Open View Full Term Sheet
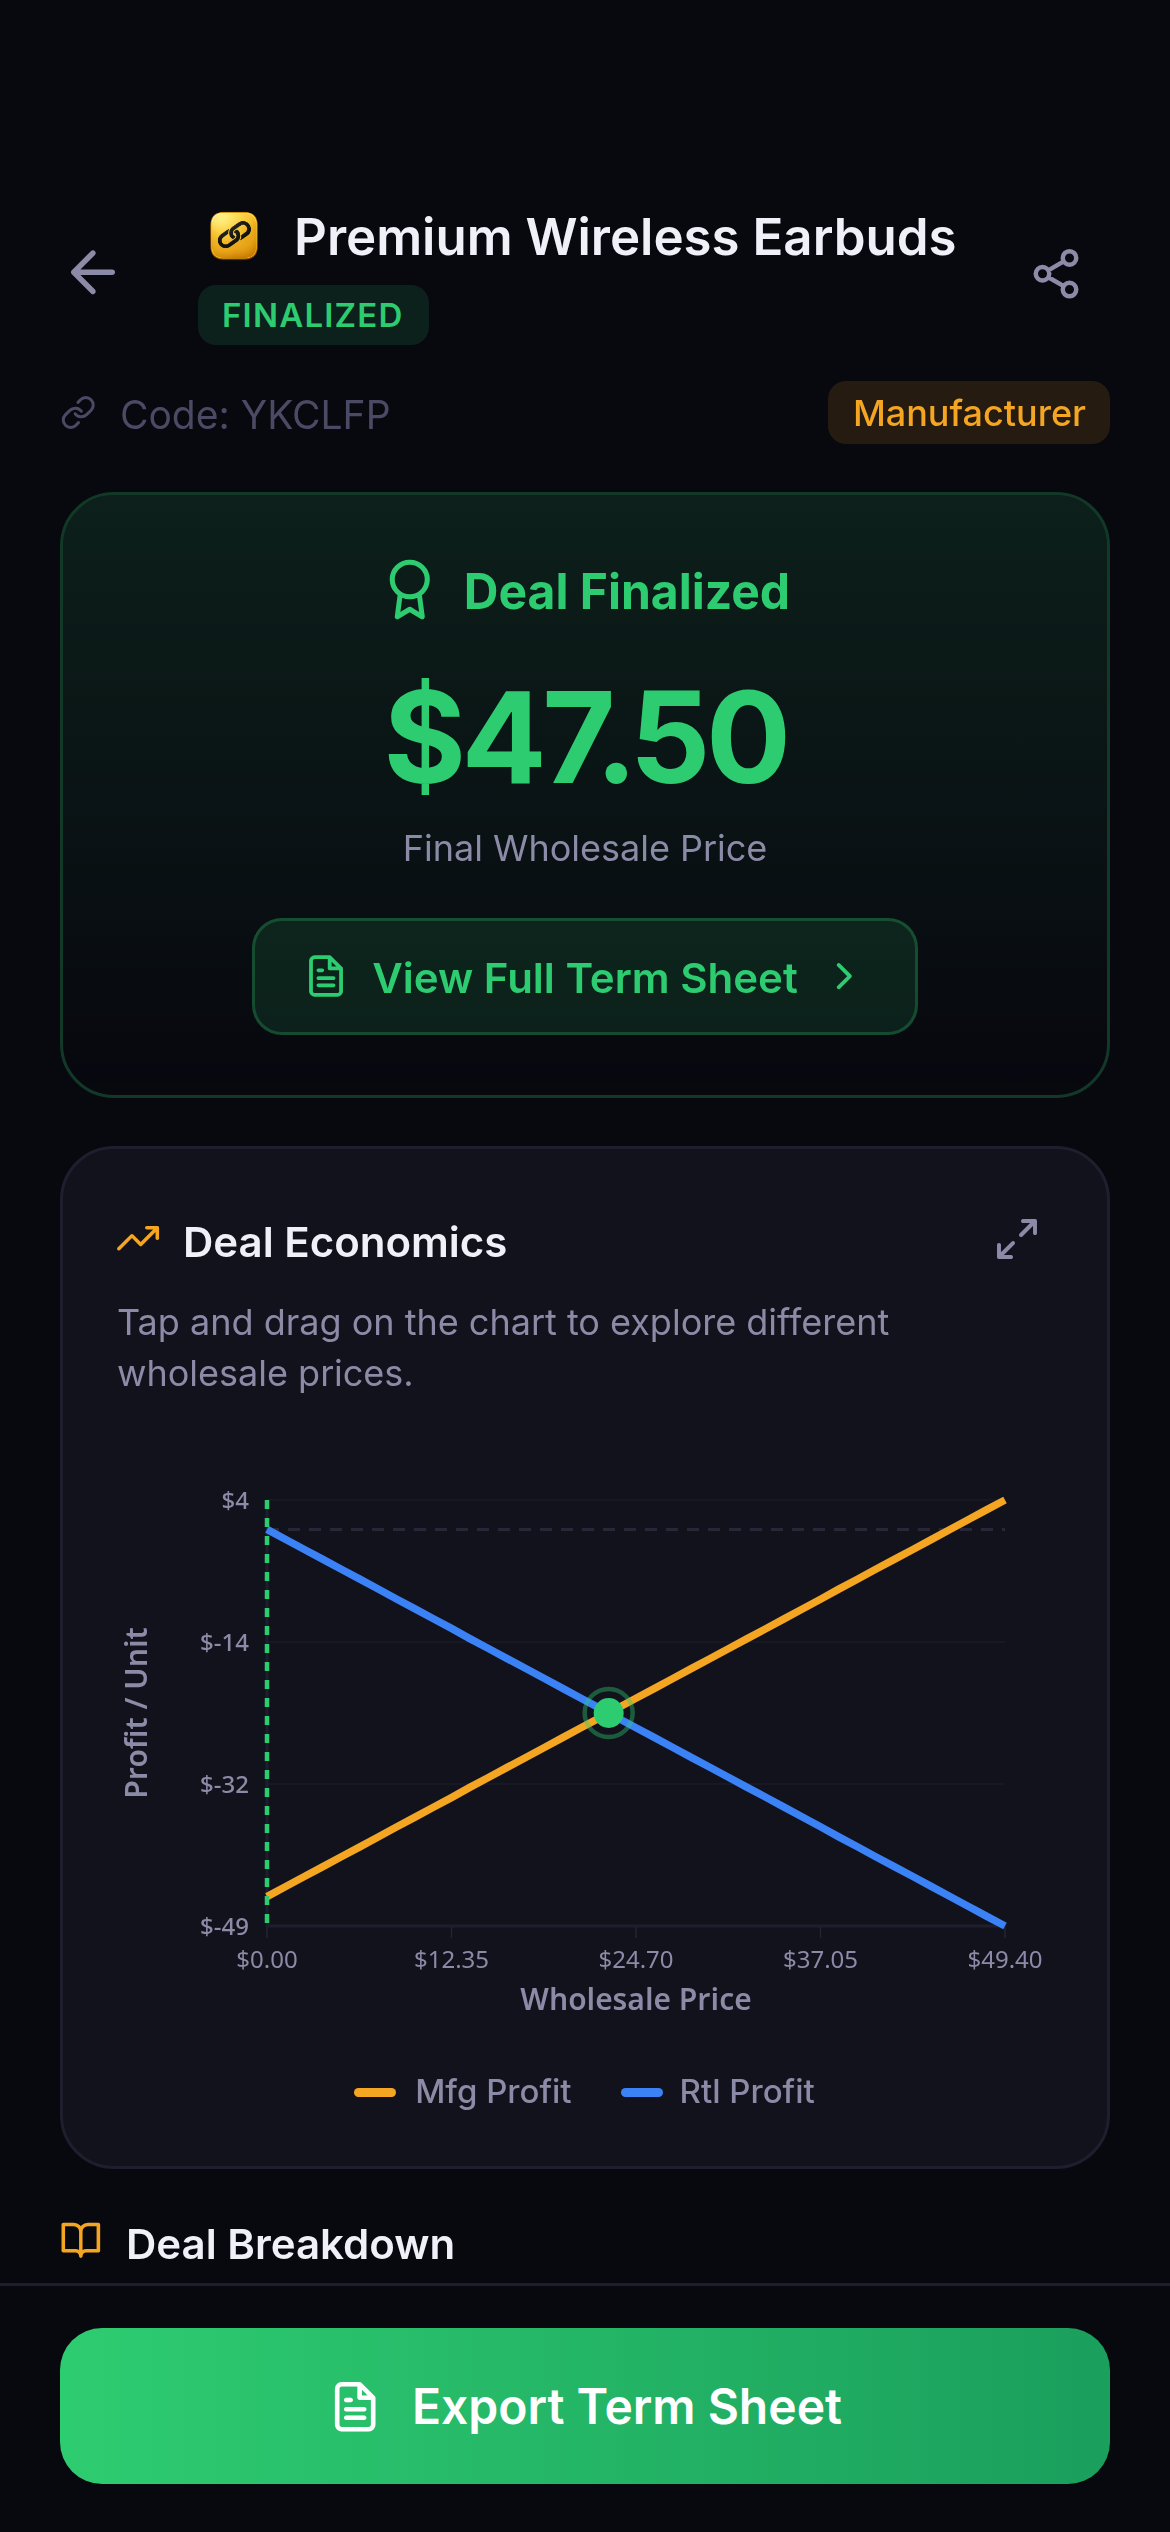1170x2532 pixels. tap(584, 977)
